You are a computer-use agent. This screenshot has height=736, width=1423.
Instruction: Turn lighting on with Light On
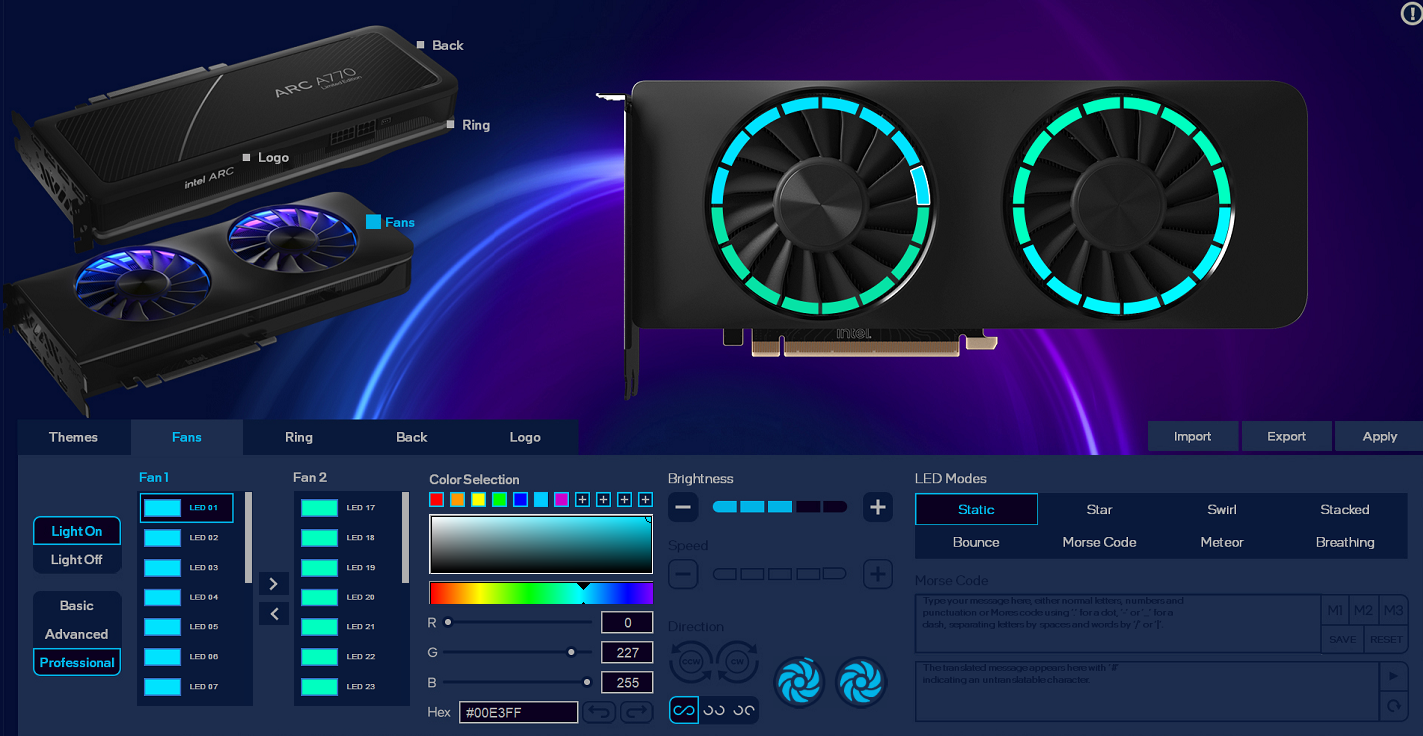click(77, 531)
